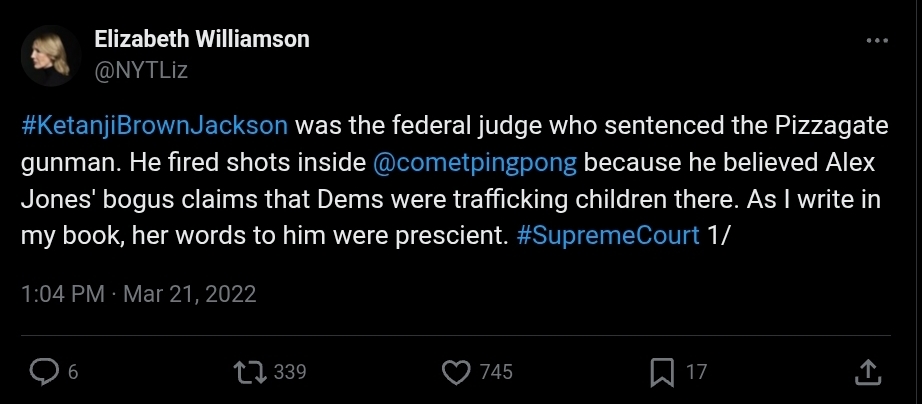This screenshot has width=922, height=404.
Task: Repost the tweet using the retweet arrows icon
Action: point(250,372)
